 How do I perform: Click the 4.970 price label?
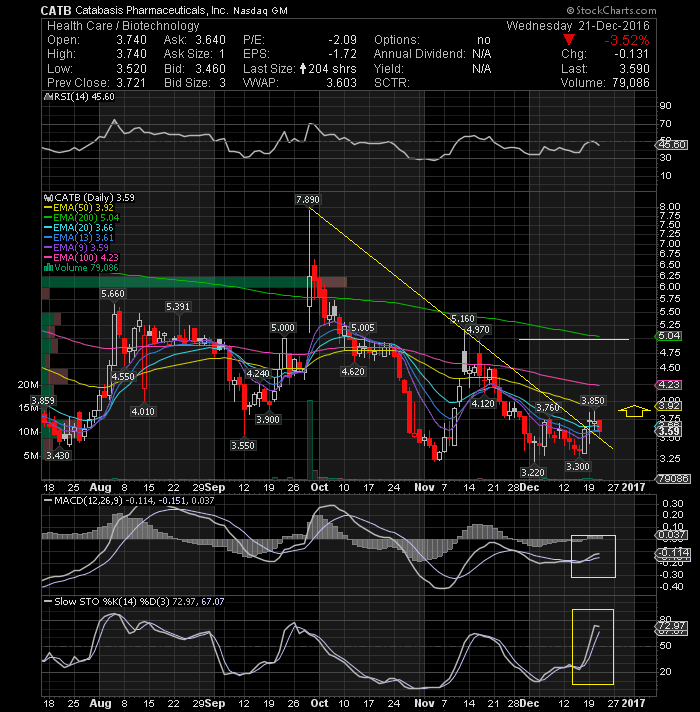click(x=478, y=330)
